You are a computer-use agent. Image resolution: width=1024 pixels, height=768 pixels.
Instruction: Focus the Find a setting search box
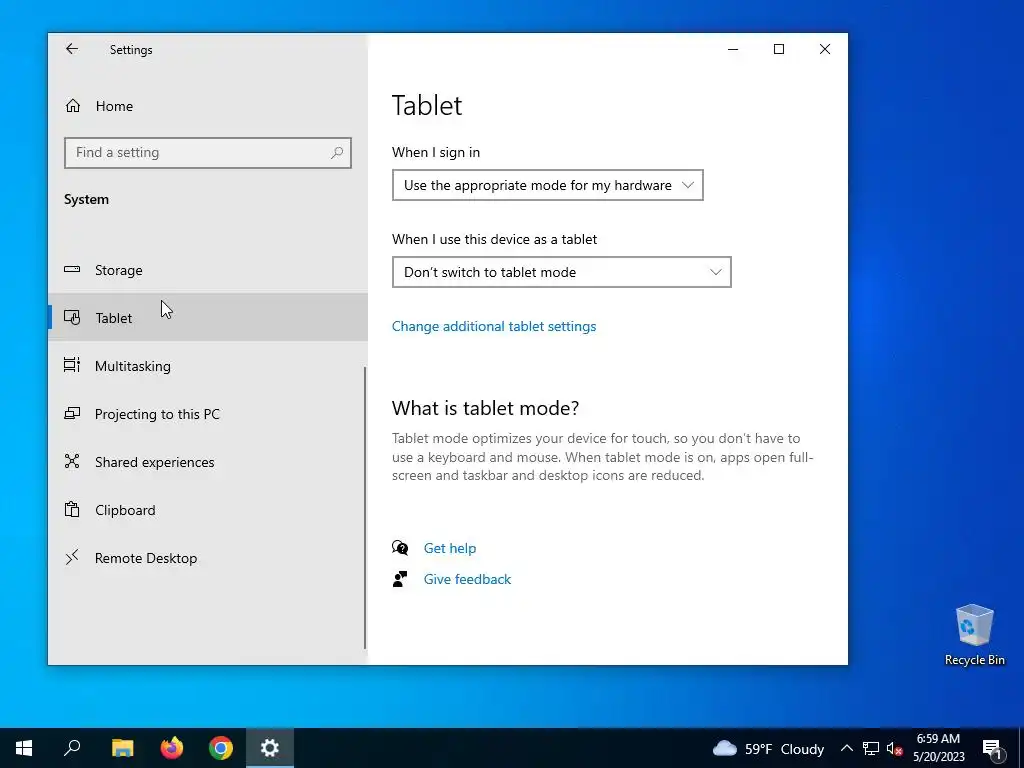pos(208,153)
